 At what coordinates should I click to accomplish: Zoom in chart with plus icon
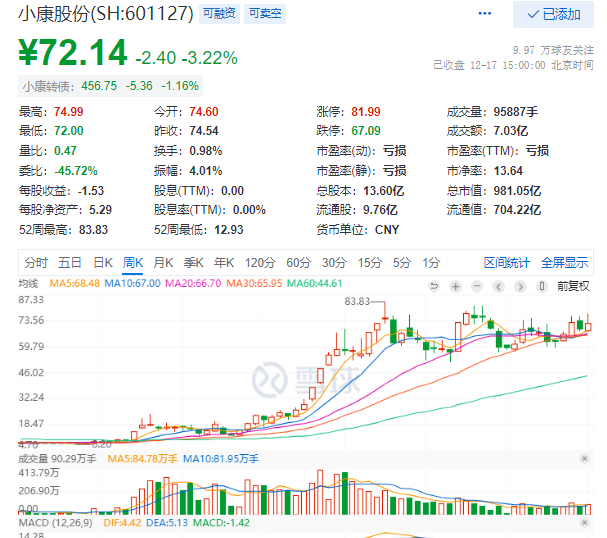click(456, 286)
